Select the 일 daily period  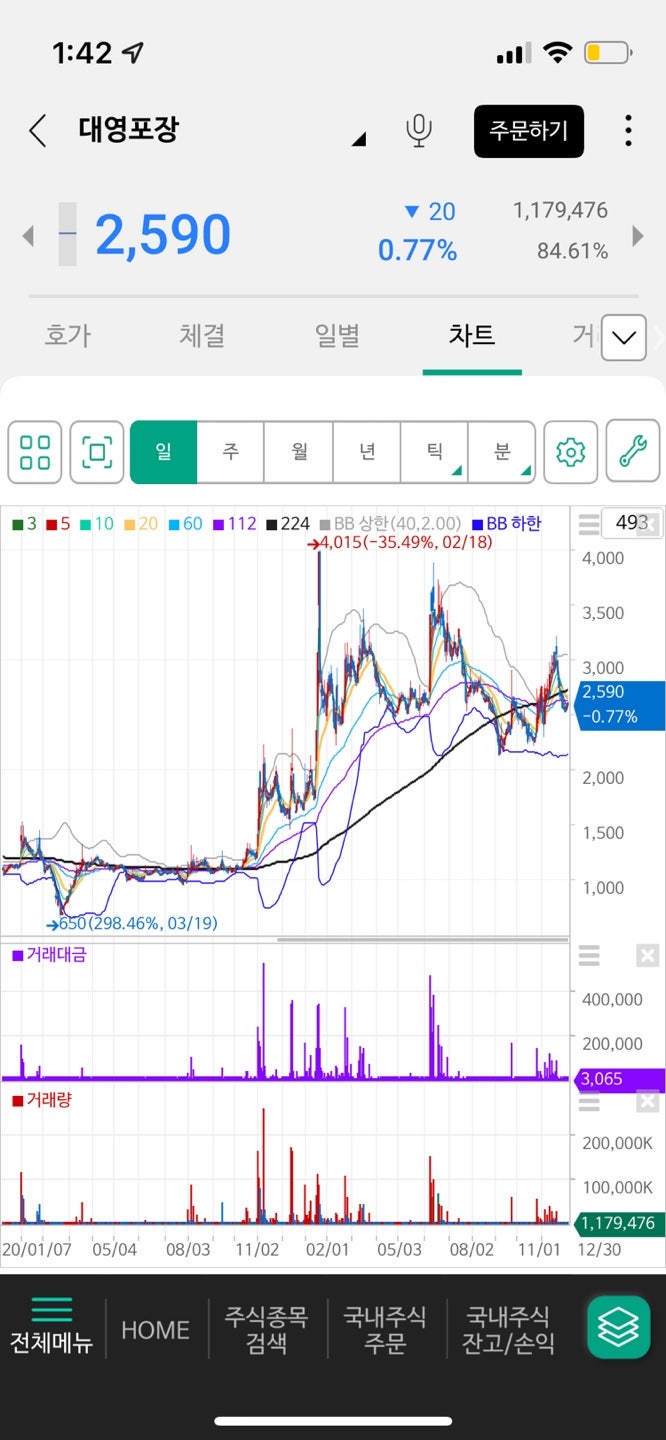click(x=163, y=452)
